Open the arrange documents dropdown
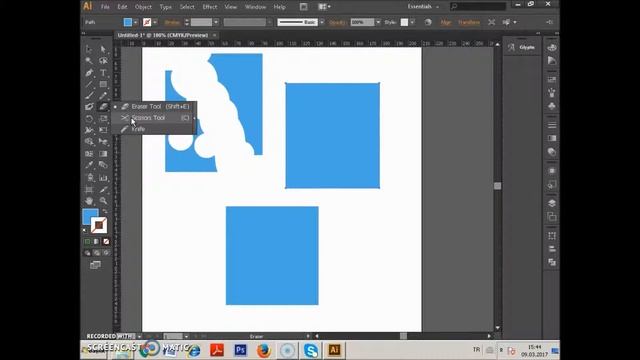 325,7
